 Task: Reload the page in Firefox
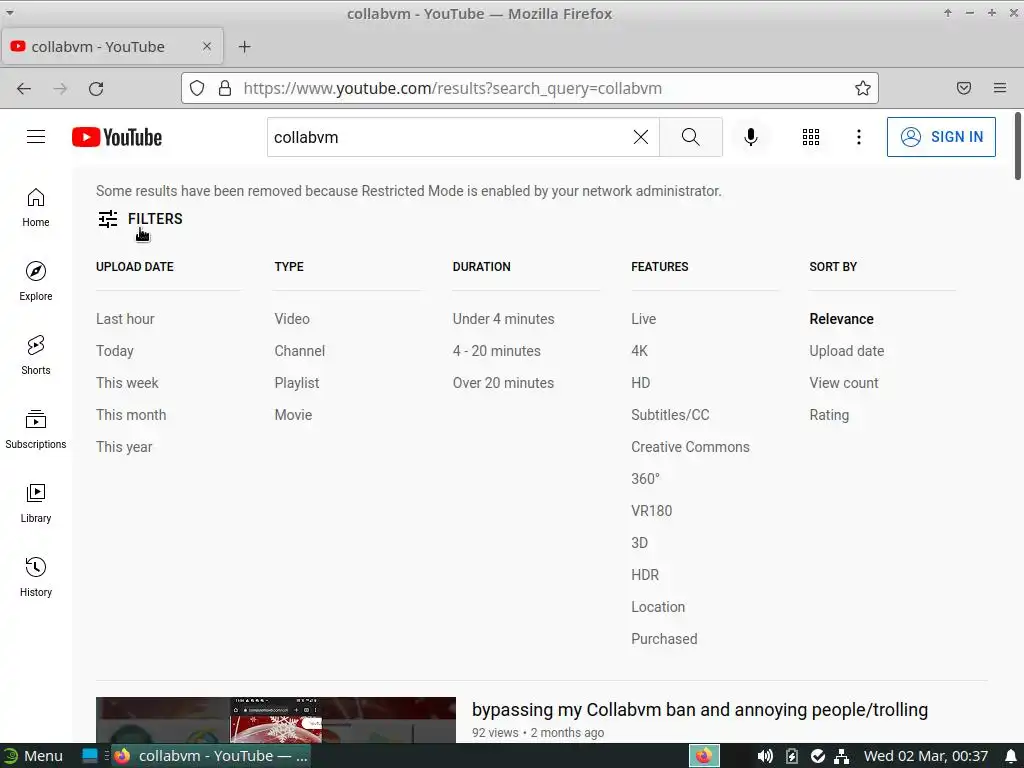point(96,88)
